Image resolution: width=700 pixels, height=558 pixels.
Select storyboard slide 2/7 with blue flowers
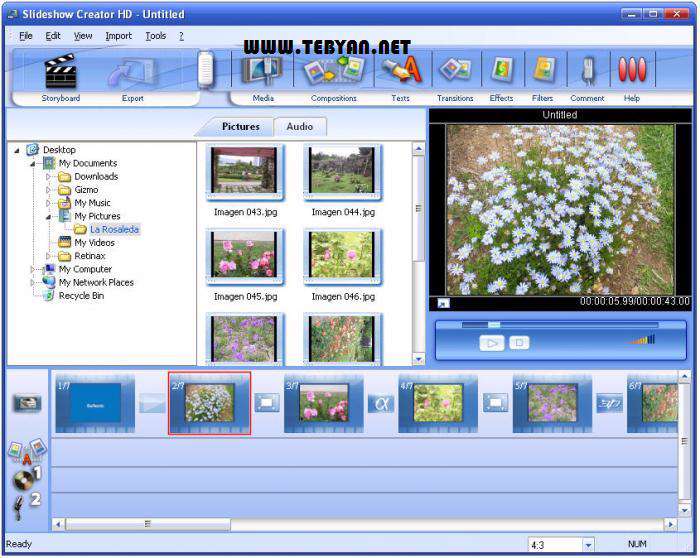[209, 404]
